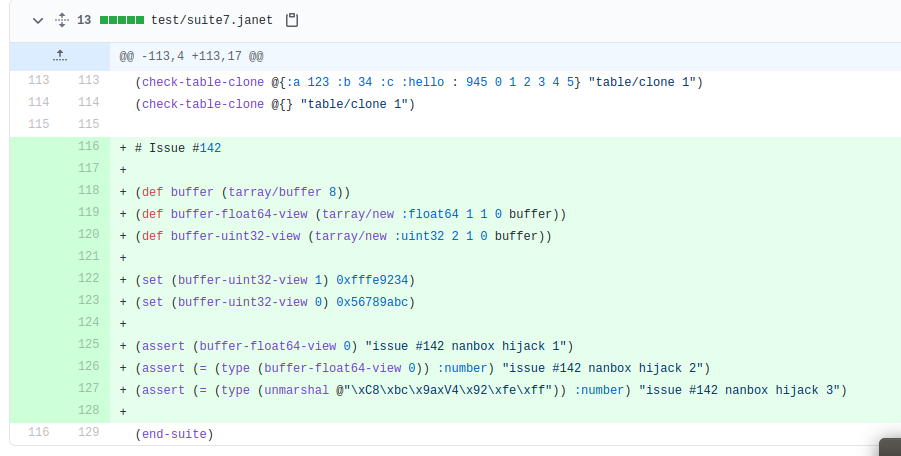Click the 13 changed lines count

pyautogui.click(x=84, y=20)
